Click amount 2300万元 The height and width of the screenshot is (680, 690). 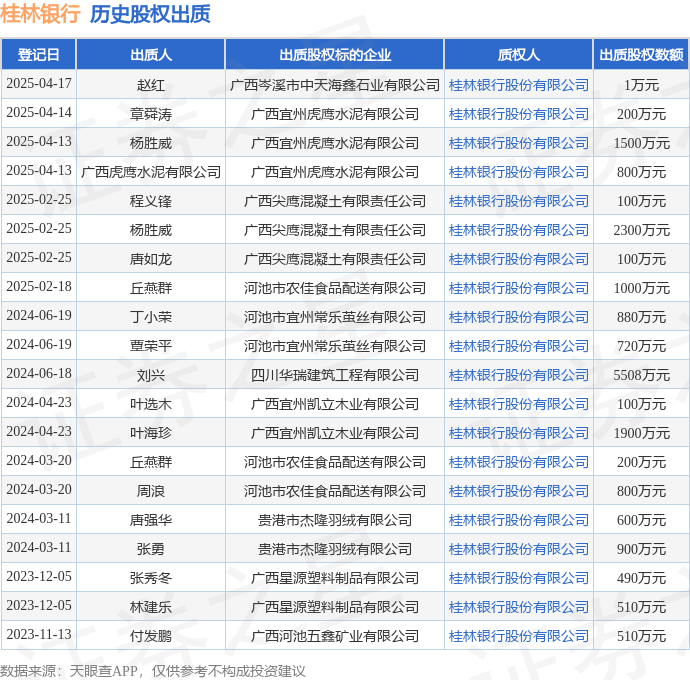[641, 230]
